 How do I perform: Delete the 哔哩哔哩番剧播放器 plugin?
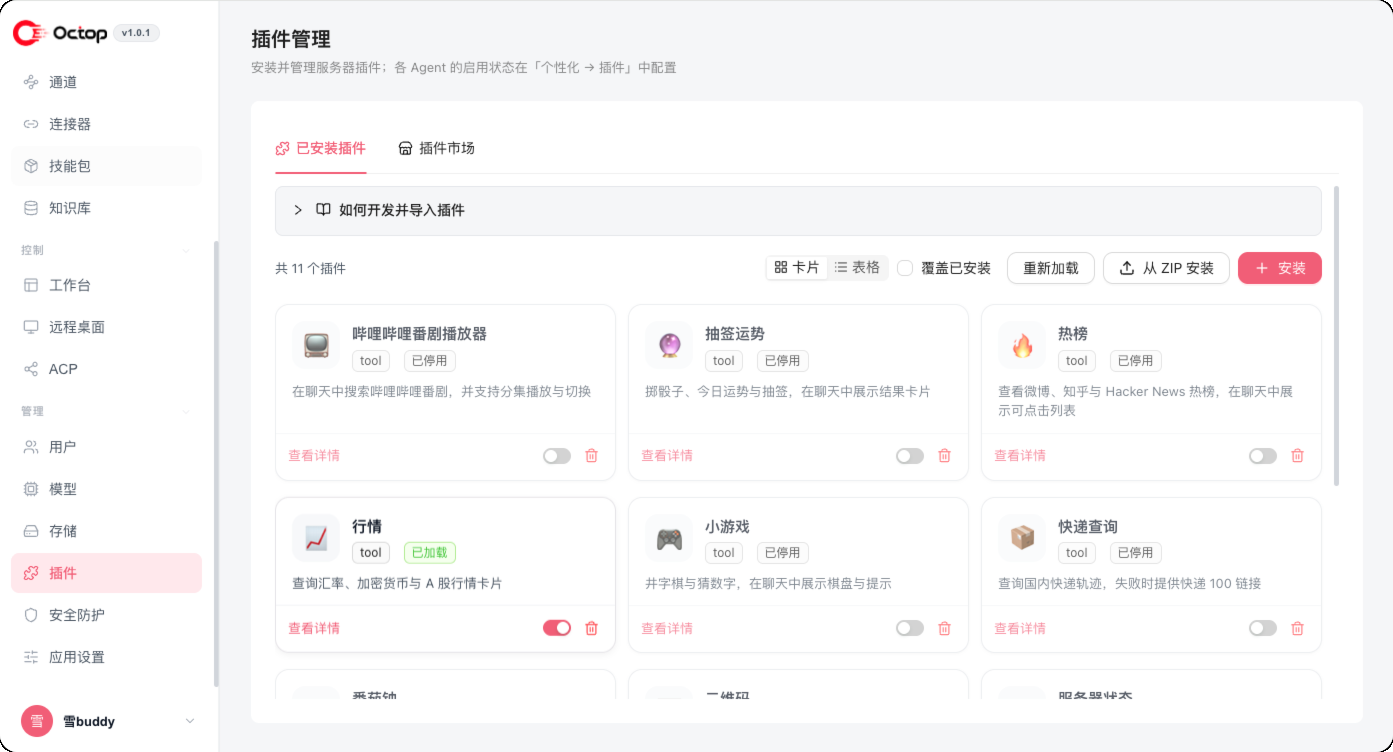click(591, 456)
